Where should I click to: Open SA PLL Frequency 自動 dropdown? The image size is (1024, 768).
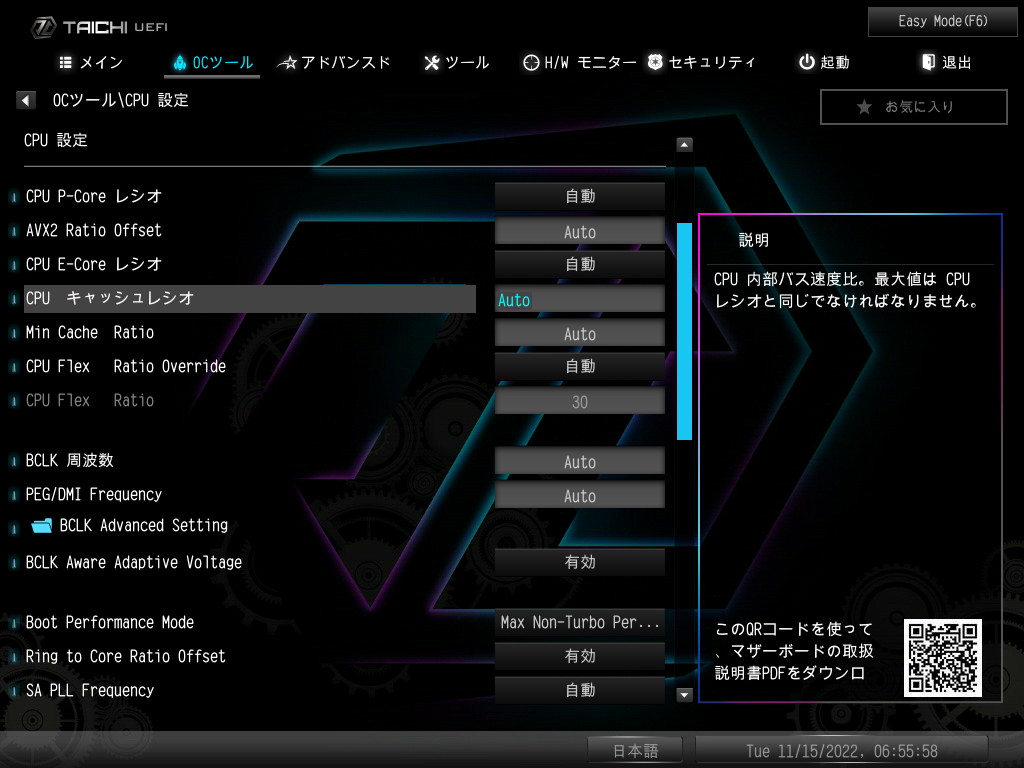click(579, 690)
